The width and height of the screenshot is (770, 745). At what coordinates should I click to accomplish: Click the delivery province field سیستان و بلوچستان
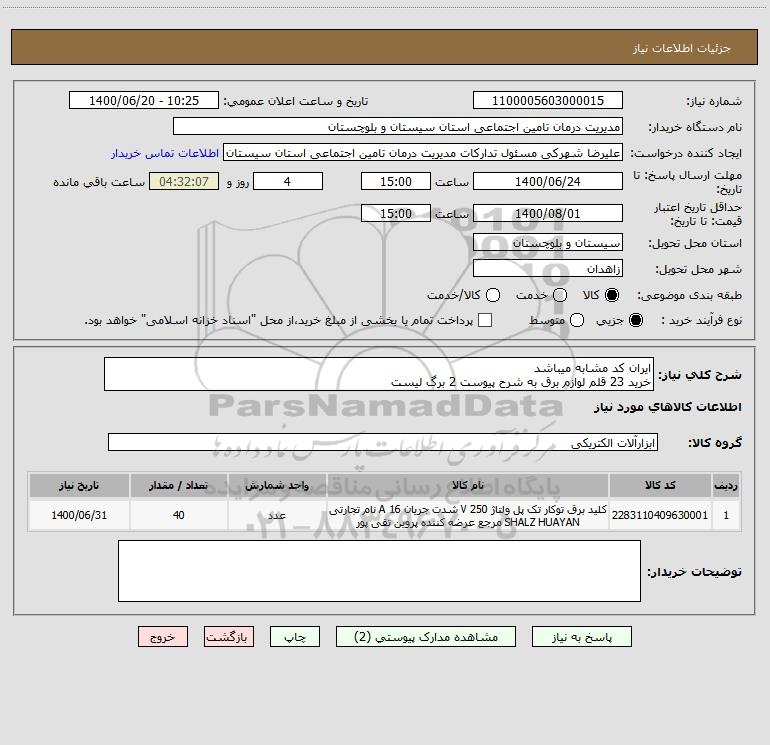[x=548, y=243]
